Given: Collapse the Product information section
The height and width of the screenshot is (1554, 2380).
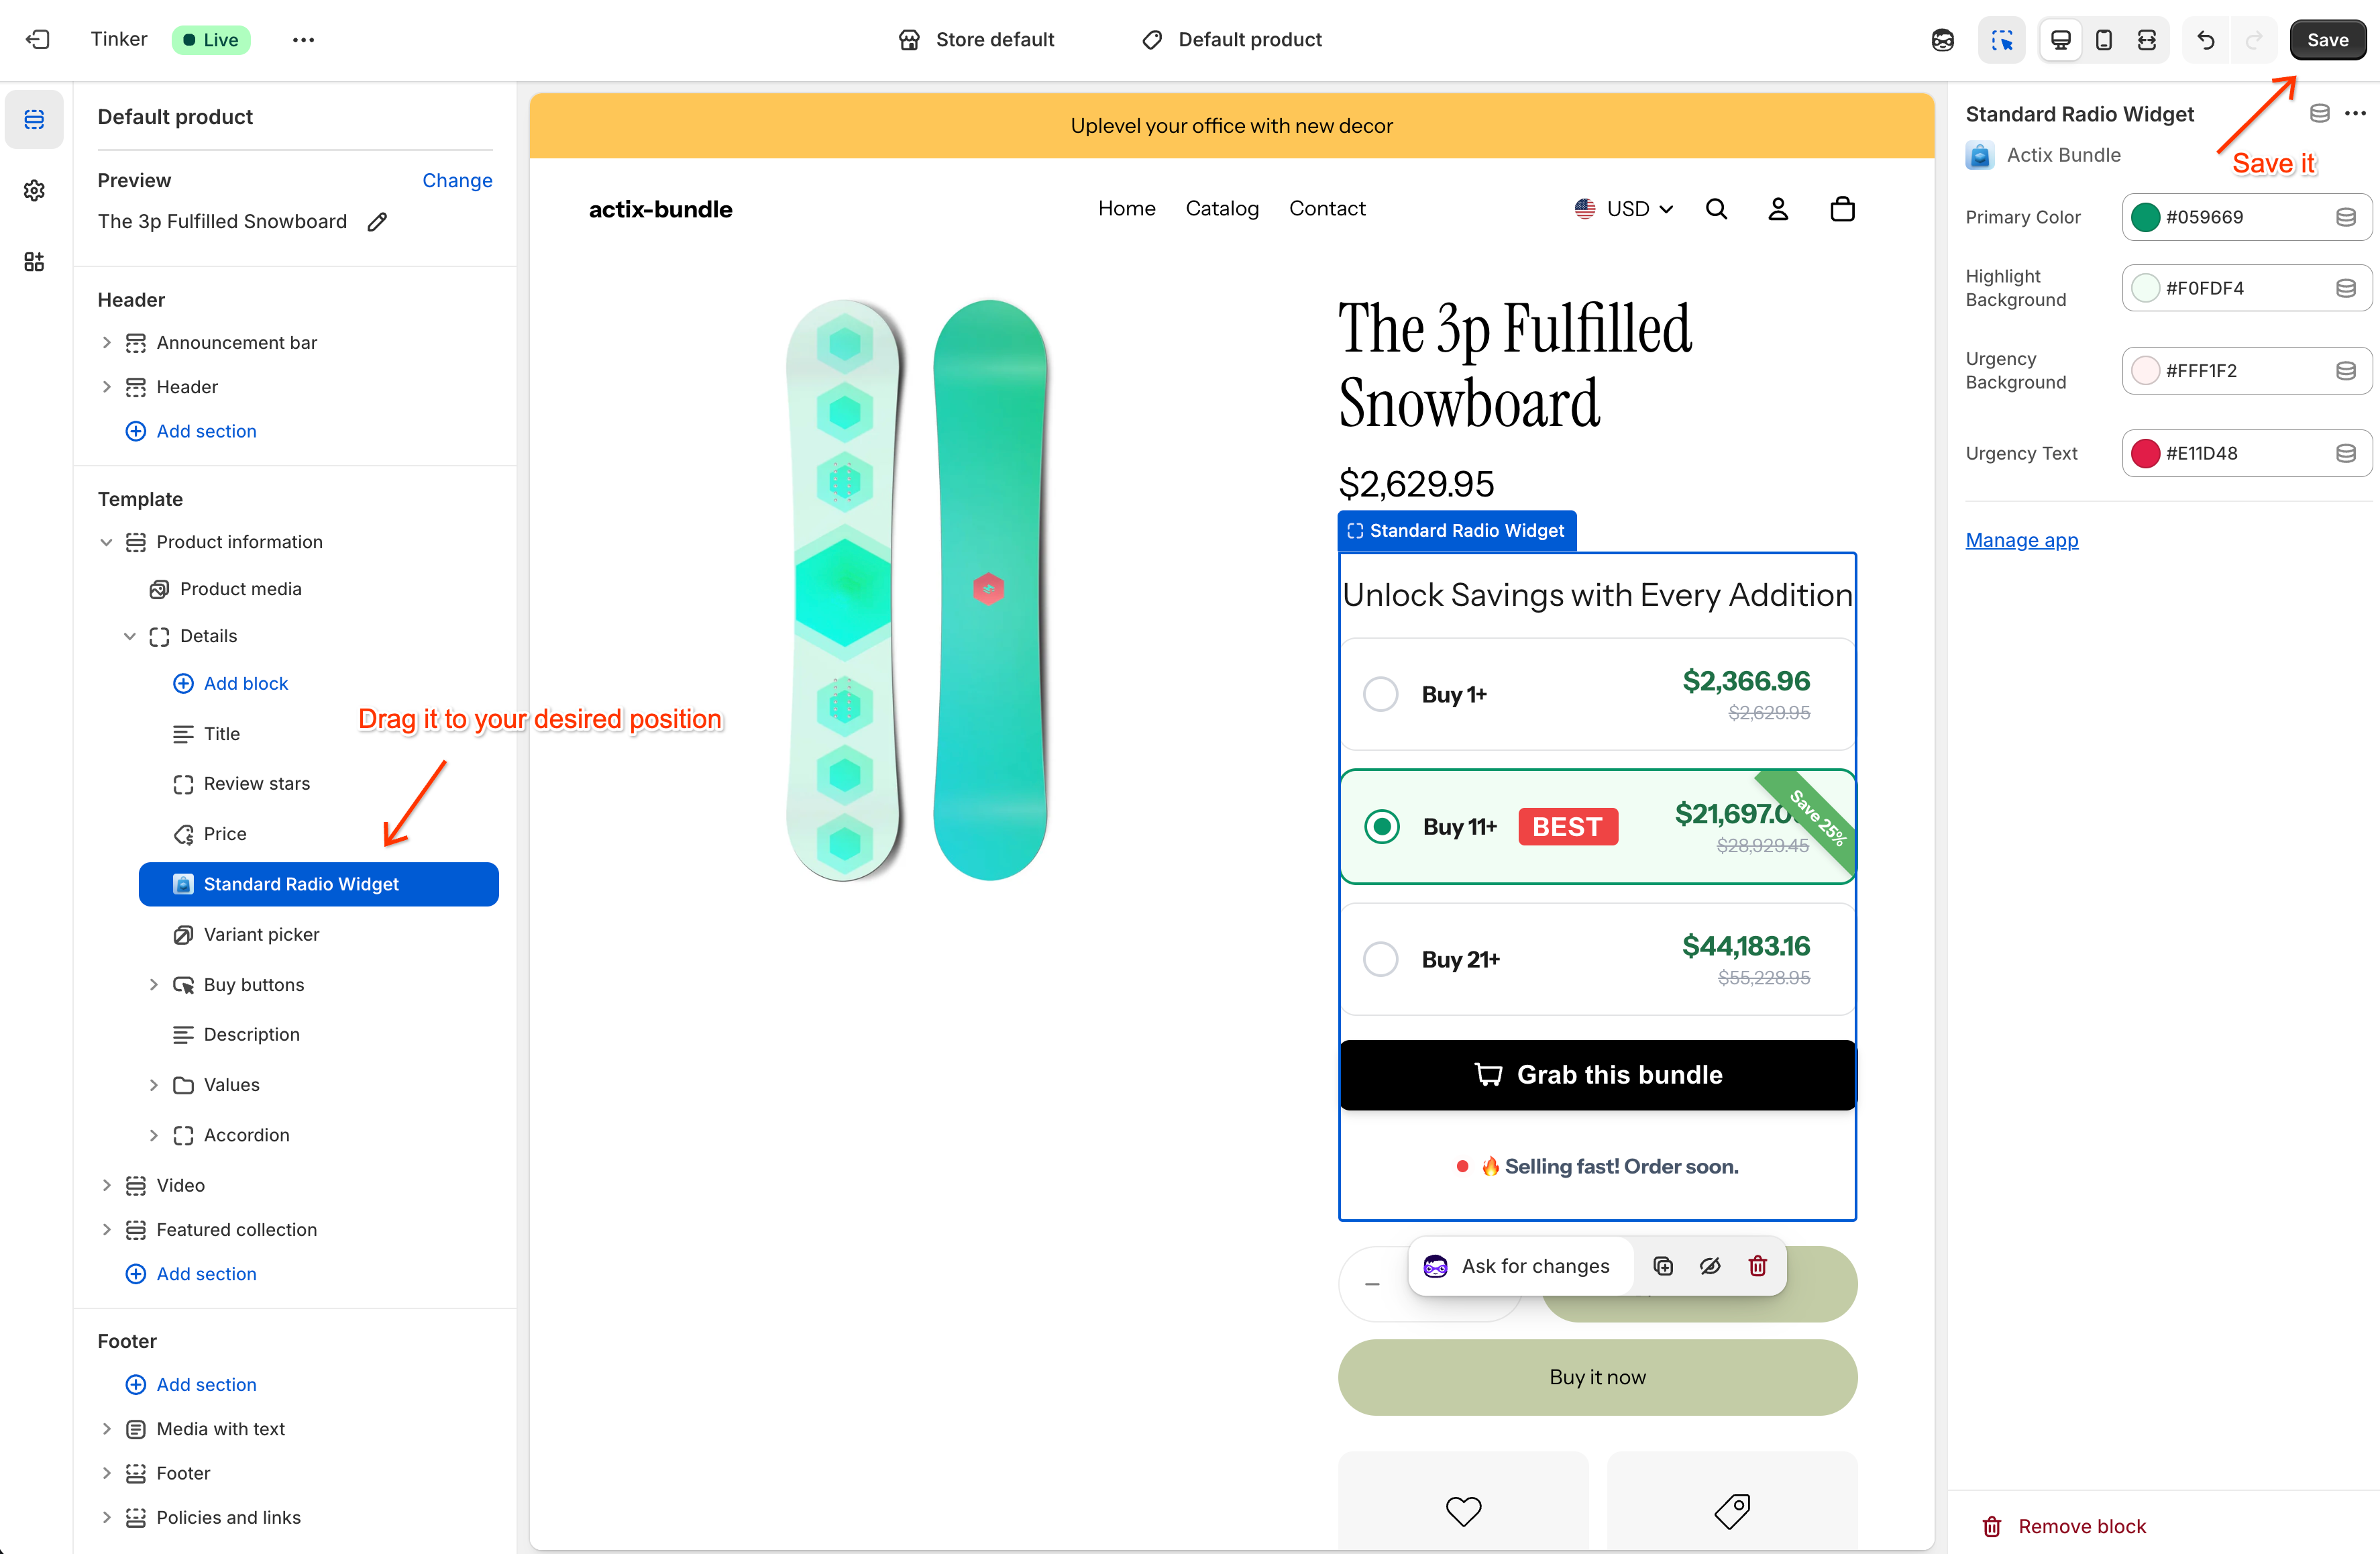Looking at the screenshot, I should point(107,542).
